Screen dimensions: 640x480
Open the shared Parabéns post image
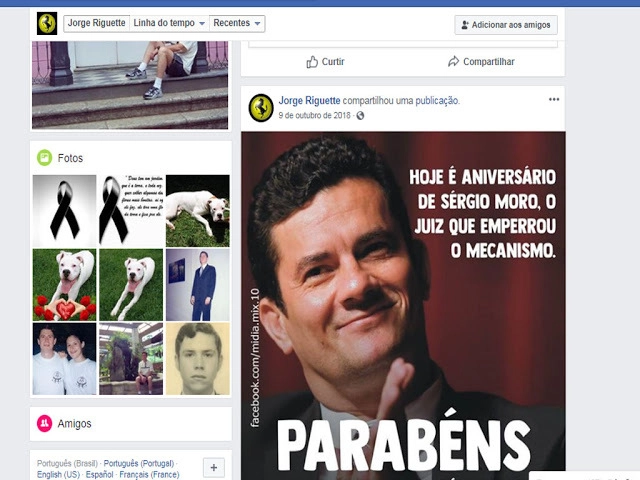coord(403,300)
